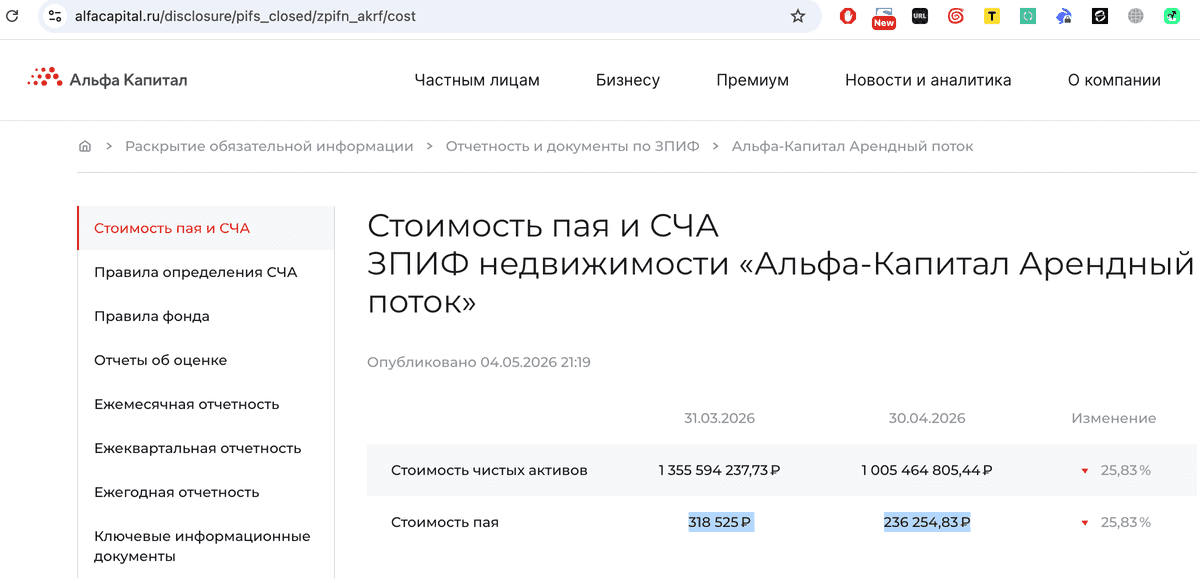Open the blue rabbit with lock extension

click(1064, 16)
